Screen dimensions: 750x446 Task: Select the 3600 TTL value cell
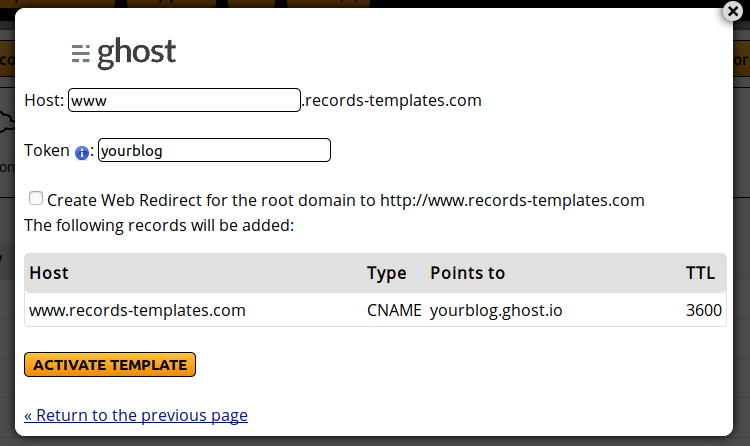(x=704, y=310)
